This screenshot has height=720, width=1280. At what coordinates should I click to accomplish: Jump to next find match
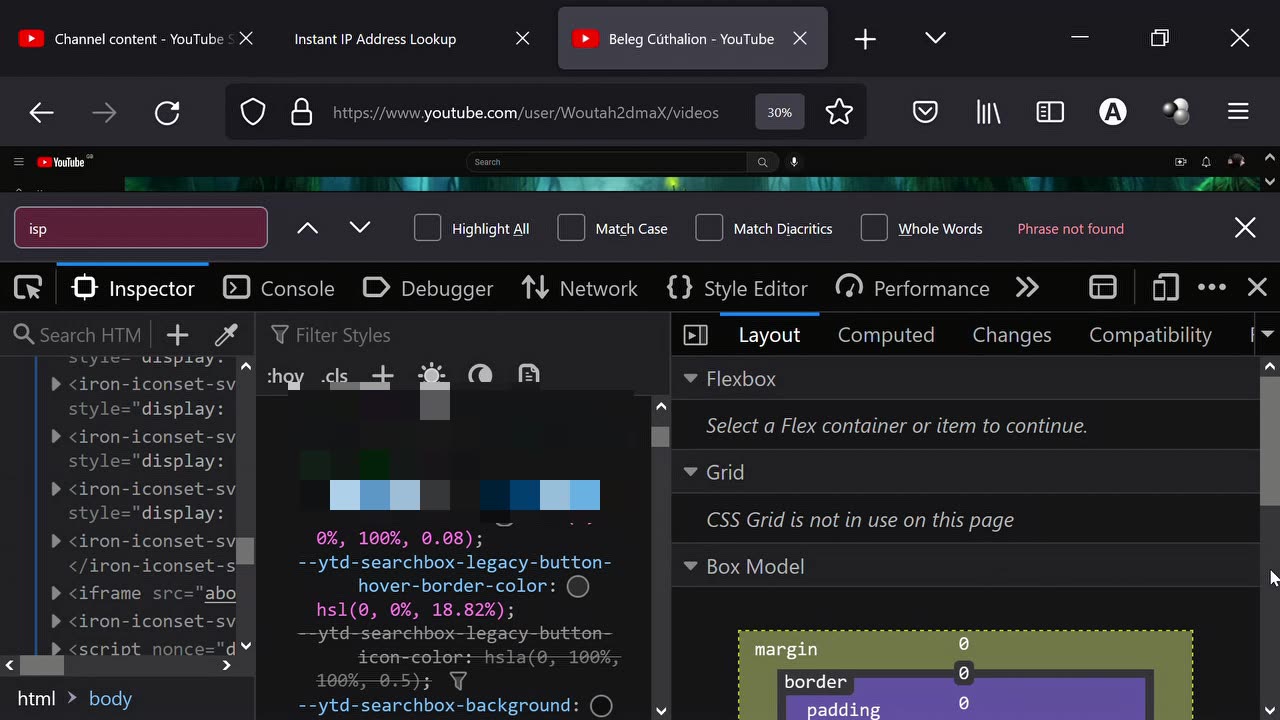tap(360, 228)
